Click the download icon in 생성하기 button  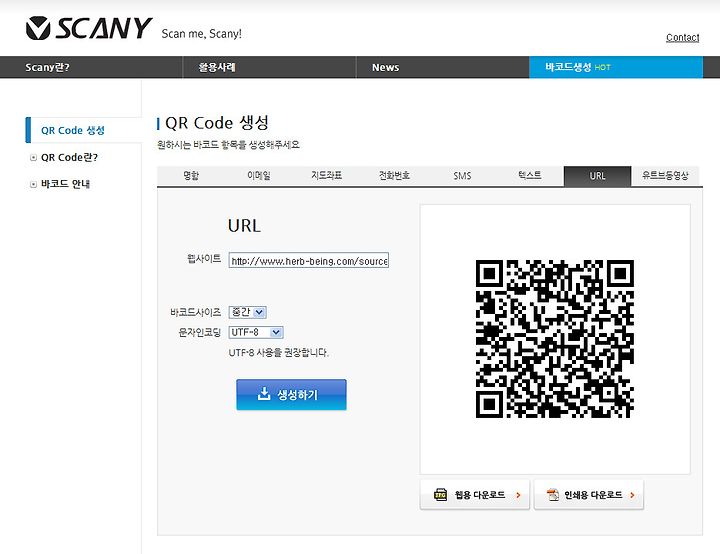click(264, 394)
